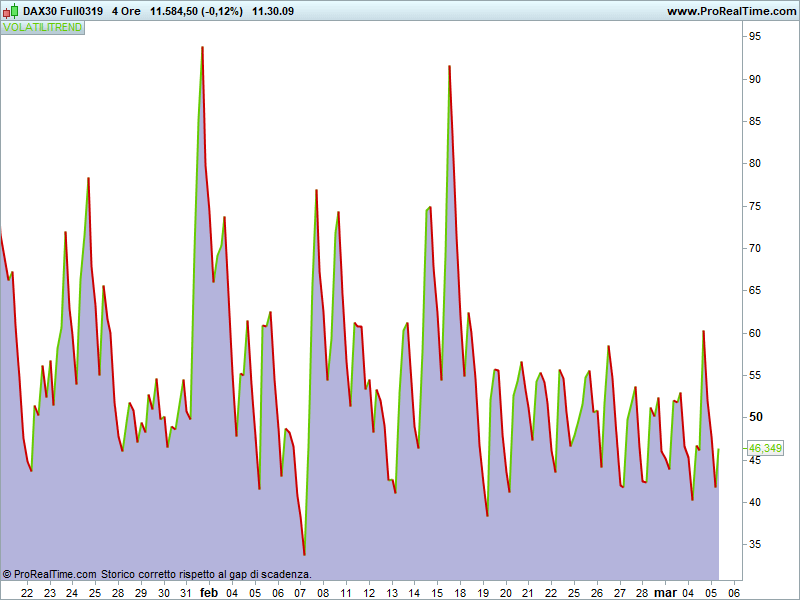Click the ProRealTime.com copyright notice text
Image resolution: width=800 pixels, height=600 pixels.
pyautogui.click(x=157, y=574)
